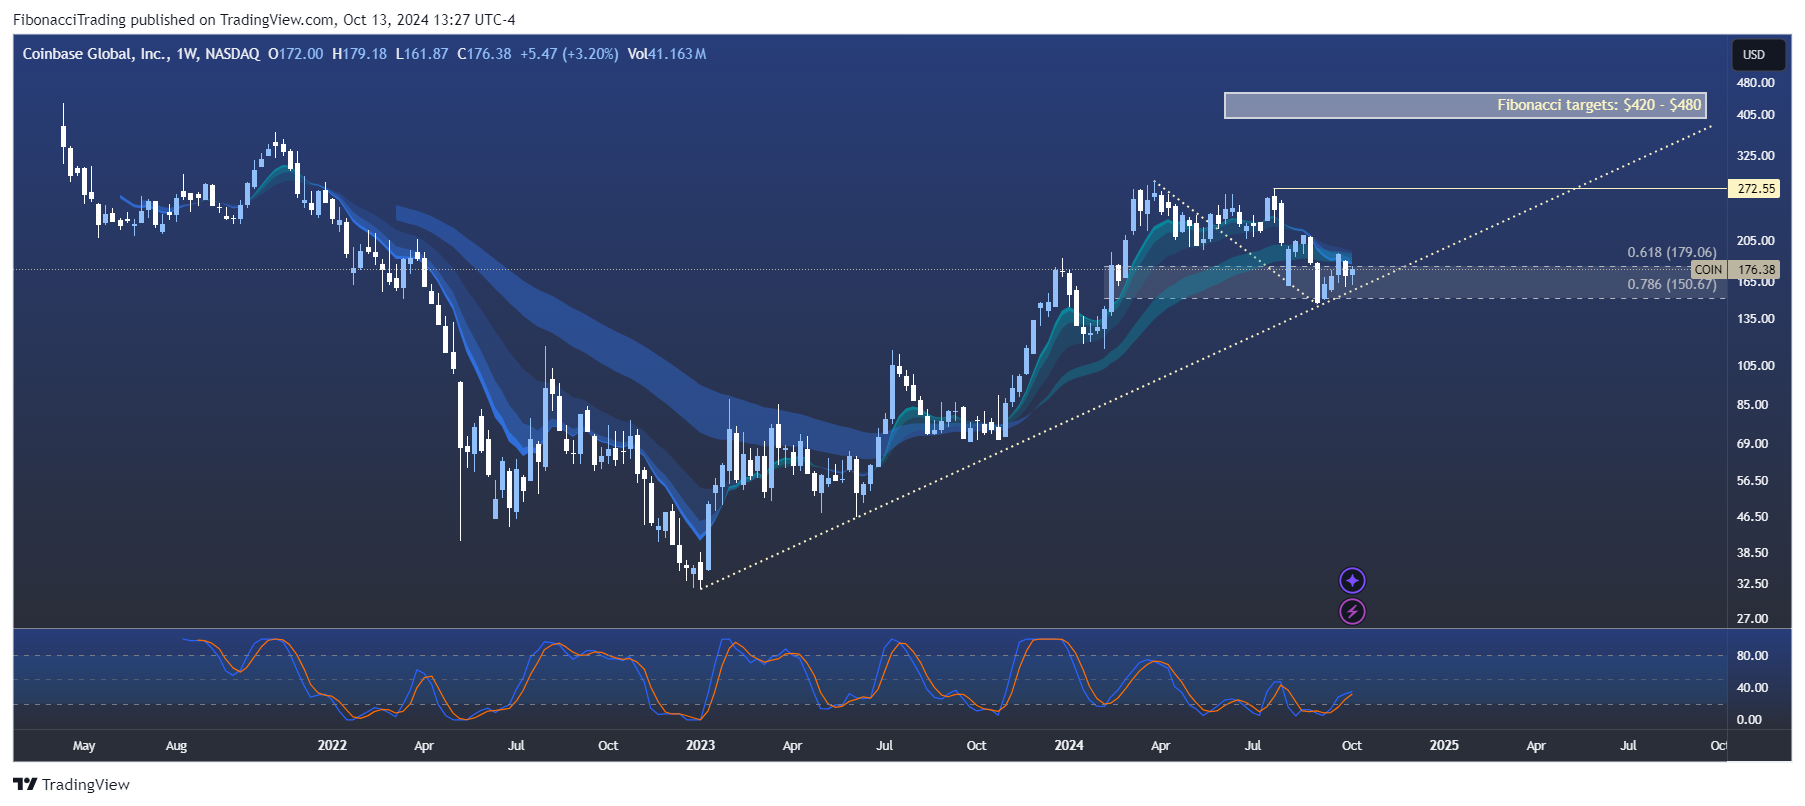Click the 40.00 oscillator scale label
Viewport: 1805px width, 806px height.
coord(1753,688)
